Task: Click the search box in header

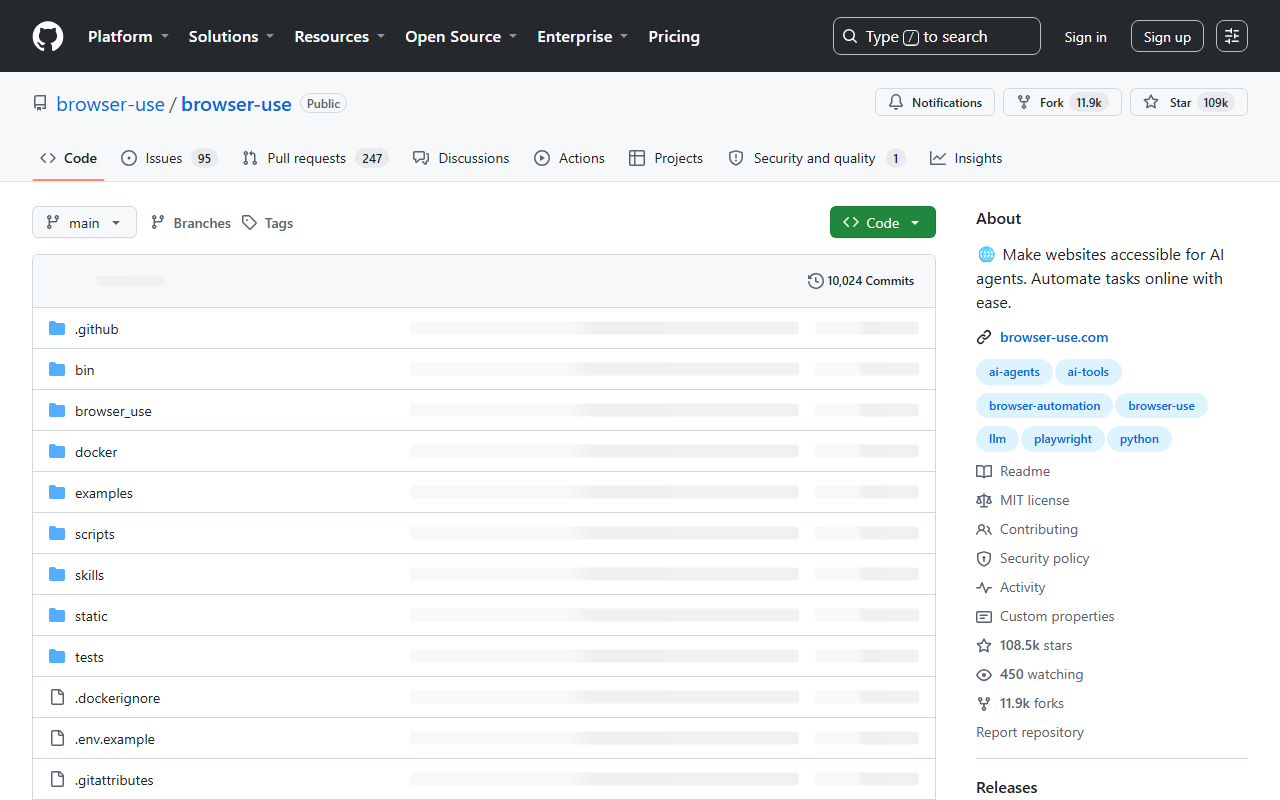Action: click(x=937, y=37)
